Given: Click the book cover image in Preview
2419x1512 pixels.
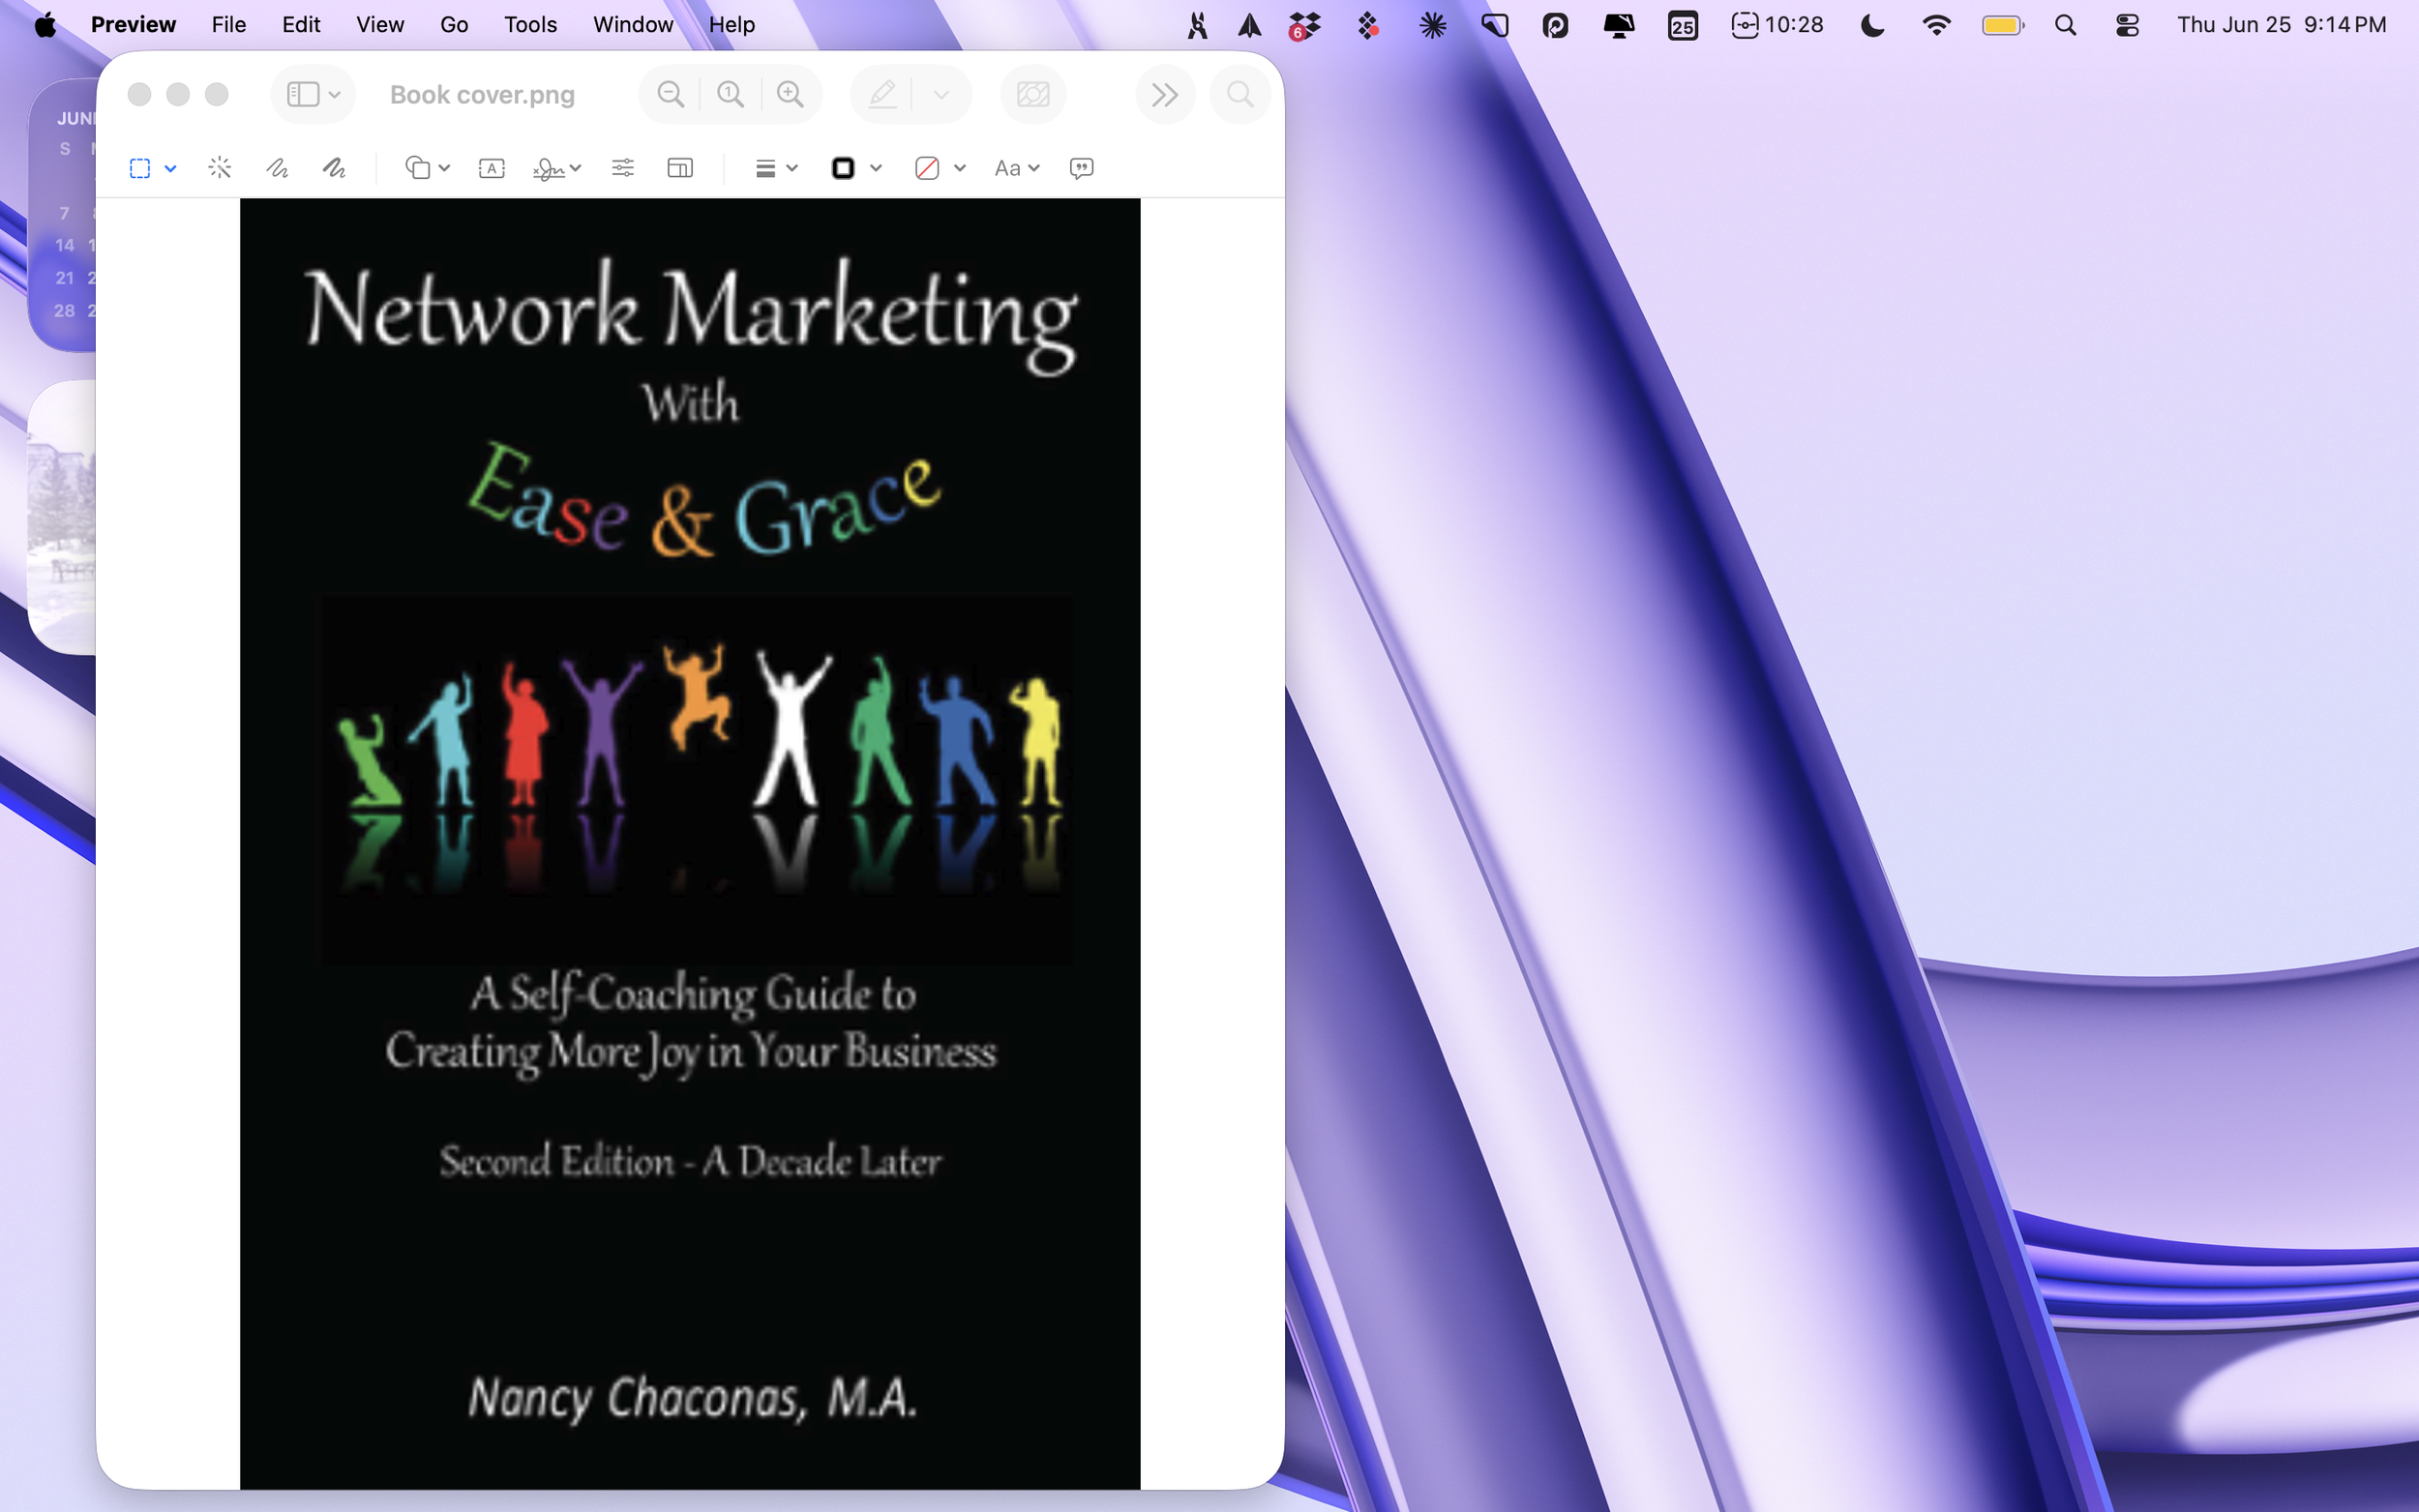Looking at the screenshot, I should click(690, 843).
